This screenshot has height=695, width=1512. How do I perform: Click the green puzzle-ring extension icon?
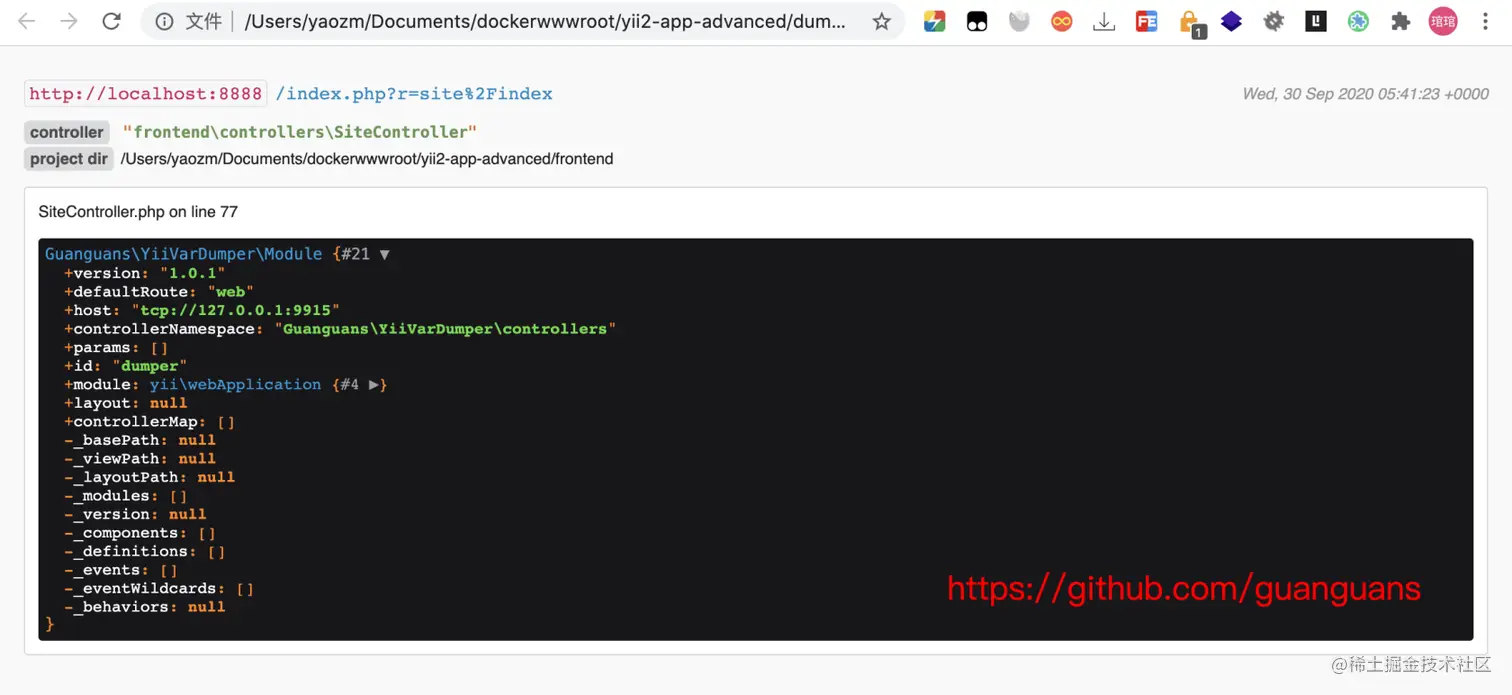pyautogui.click(x=1357, y=21)
